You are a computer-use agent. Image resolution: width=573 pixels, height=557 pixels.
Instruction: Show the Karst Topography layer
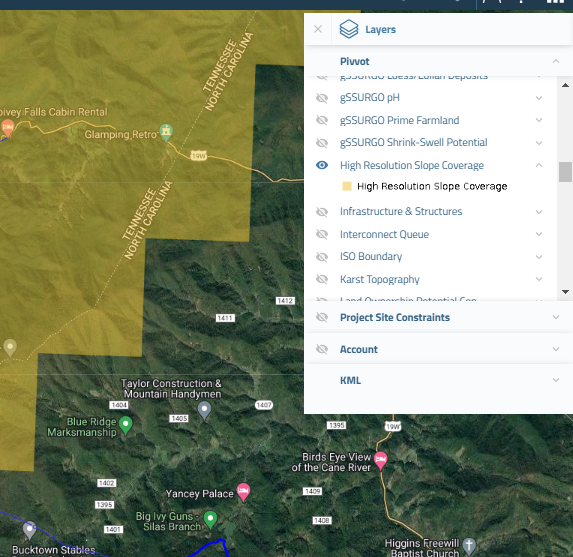click(x=322, y=279)
